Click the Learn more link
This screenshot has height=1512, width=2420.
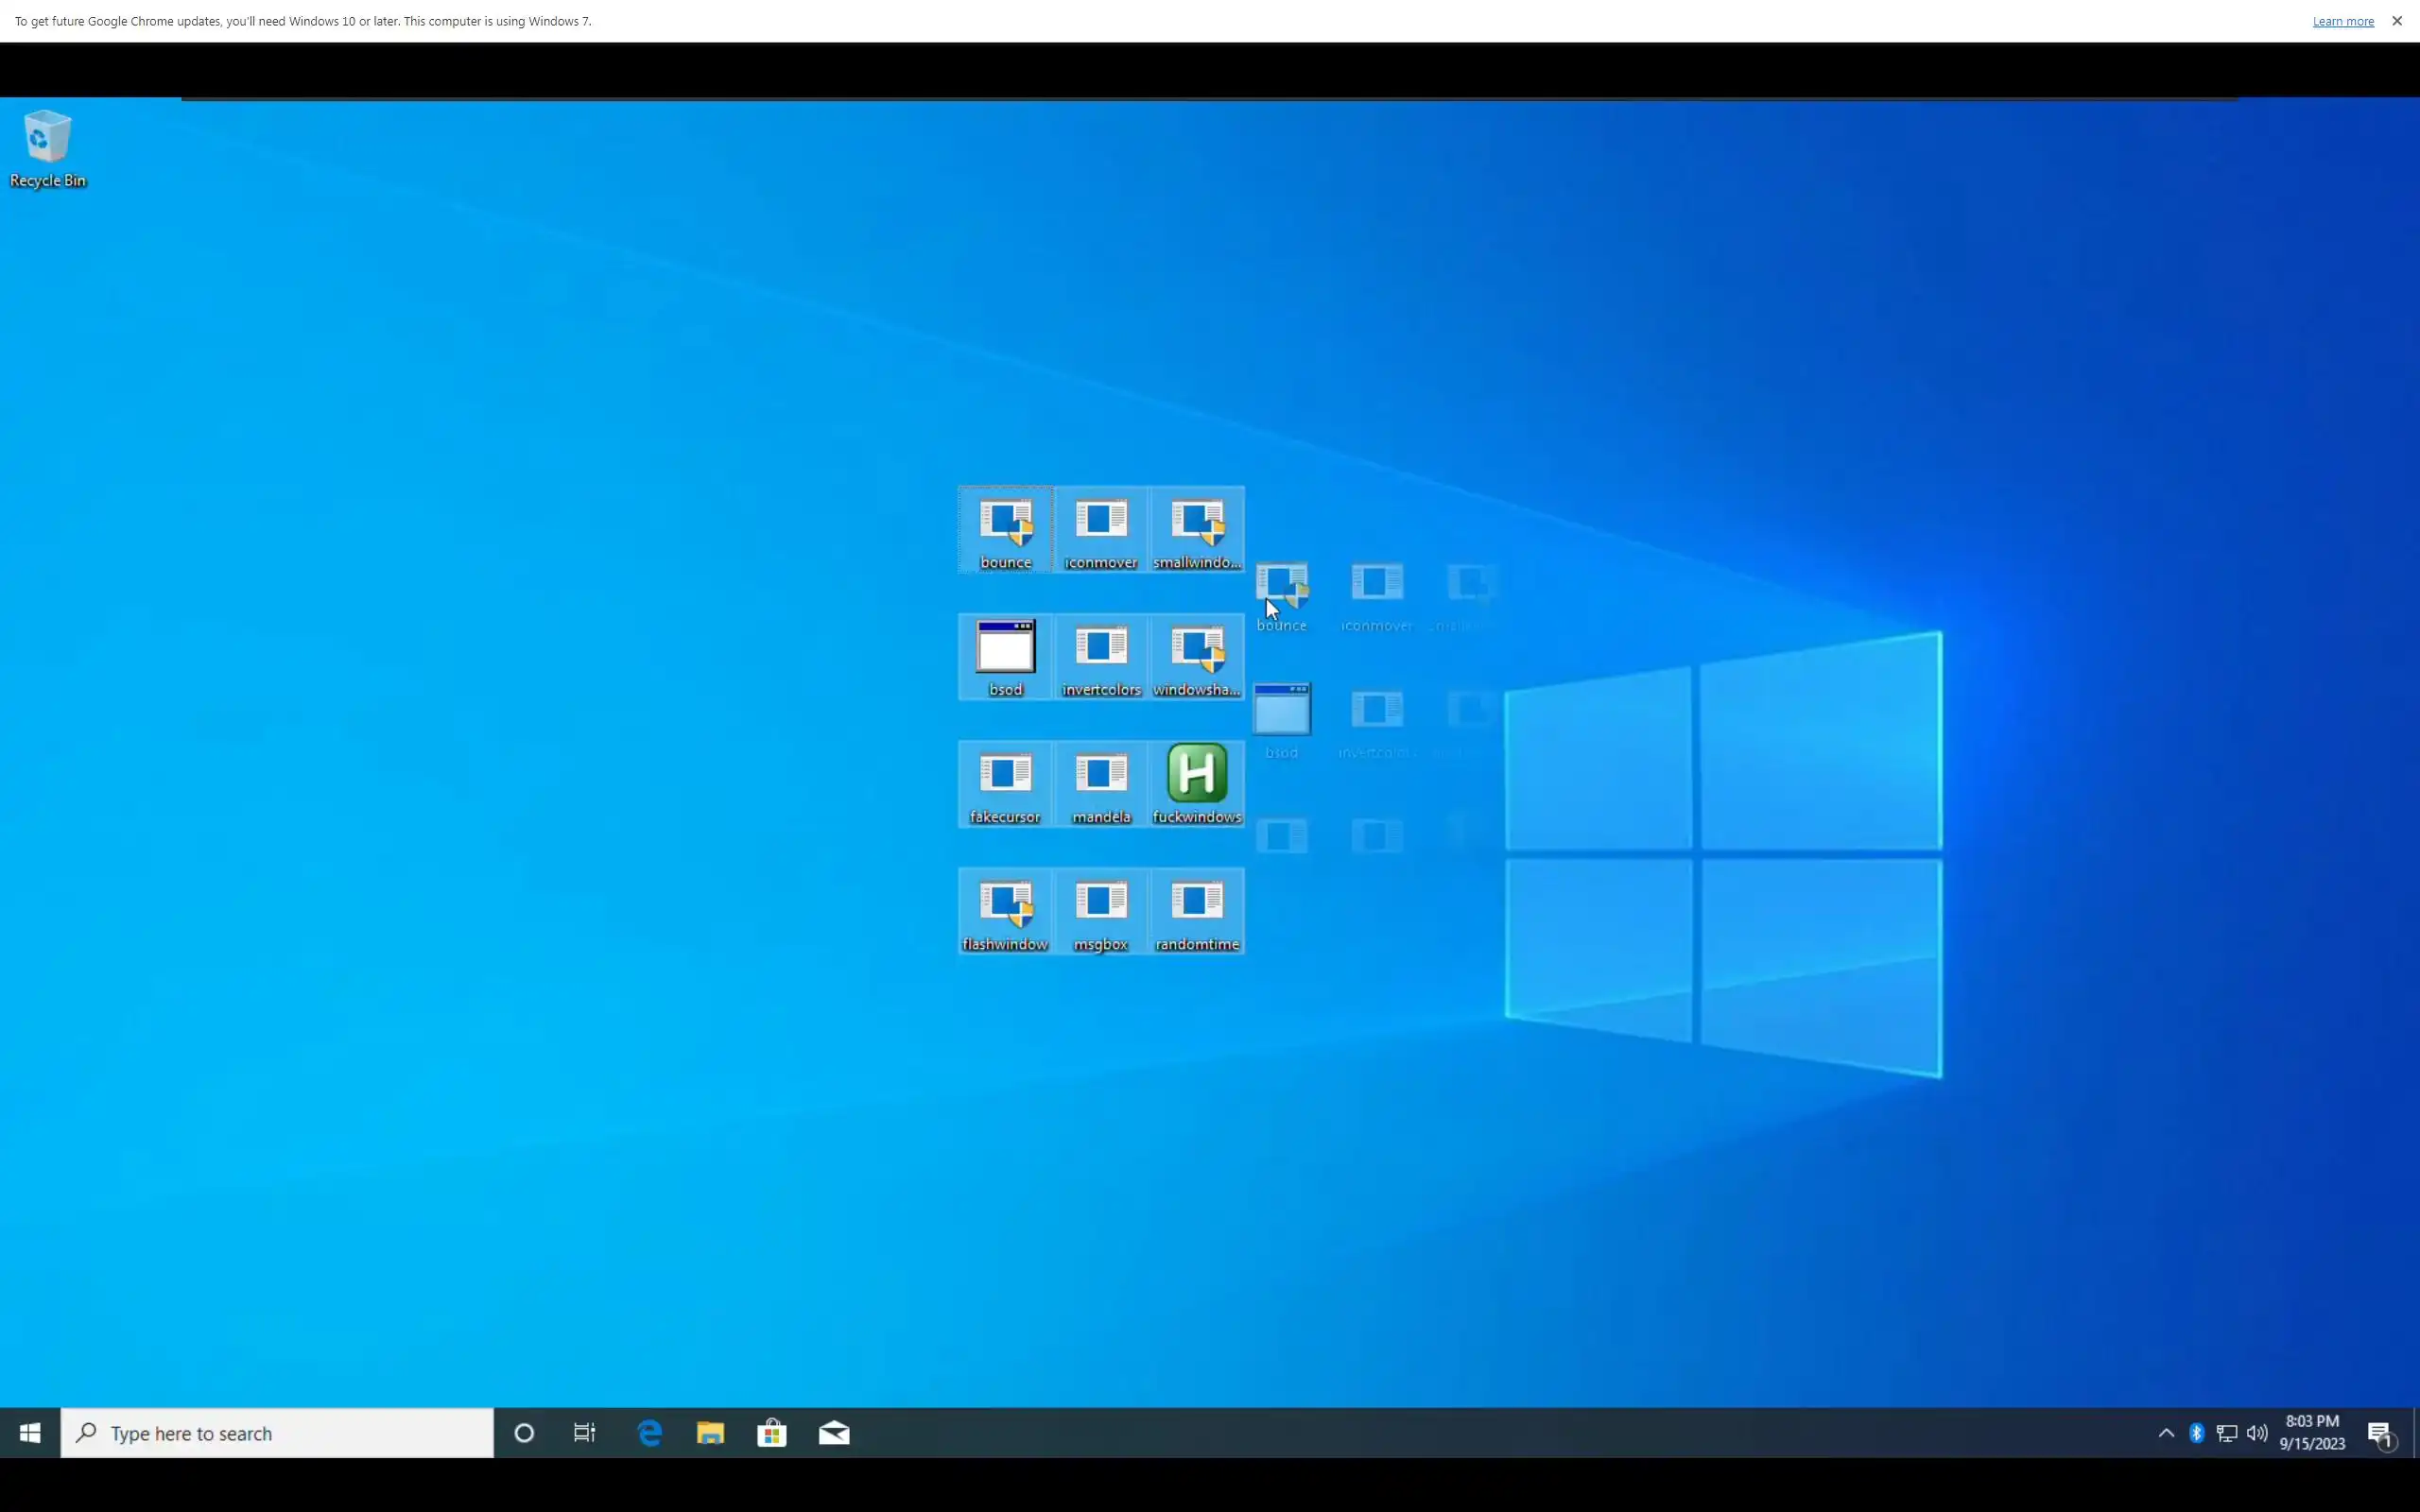pyautogui.click(x=2342, y=21)
